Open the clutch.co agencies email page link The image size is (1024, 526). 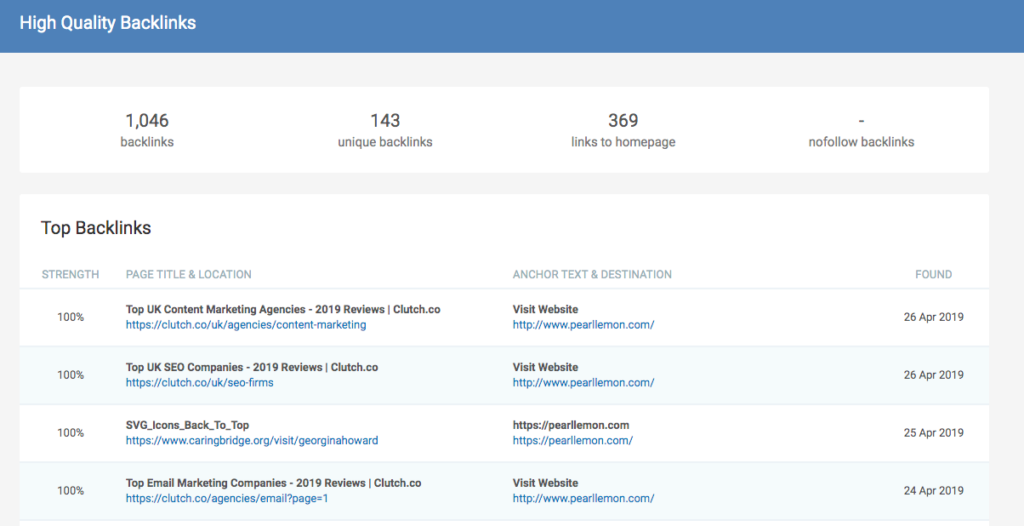[x=227, y=499]
